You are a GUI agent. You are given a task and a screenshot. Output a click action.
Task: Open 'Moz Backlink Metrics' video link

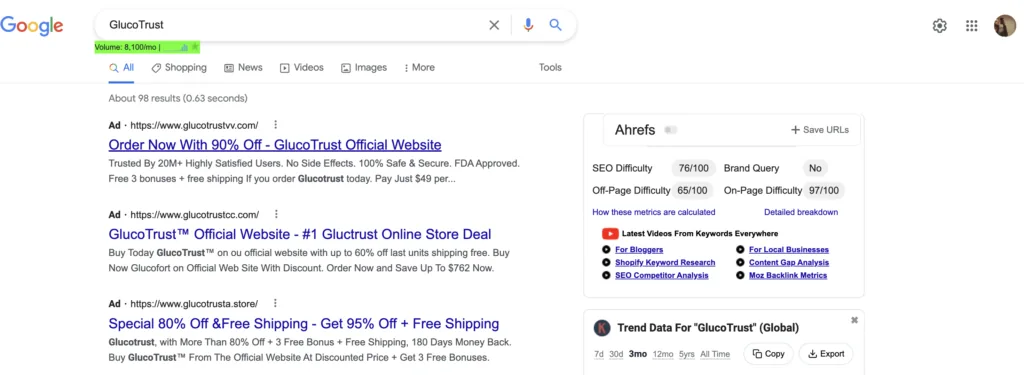coord(788,276)
